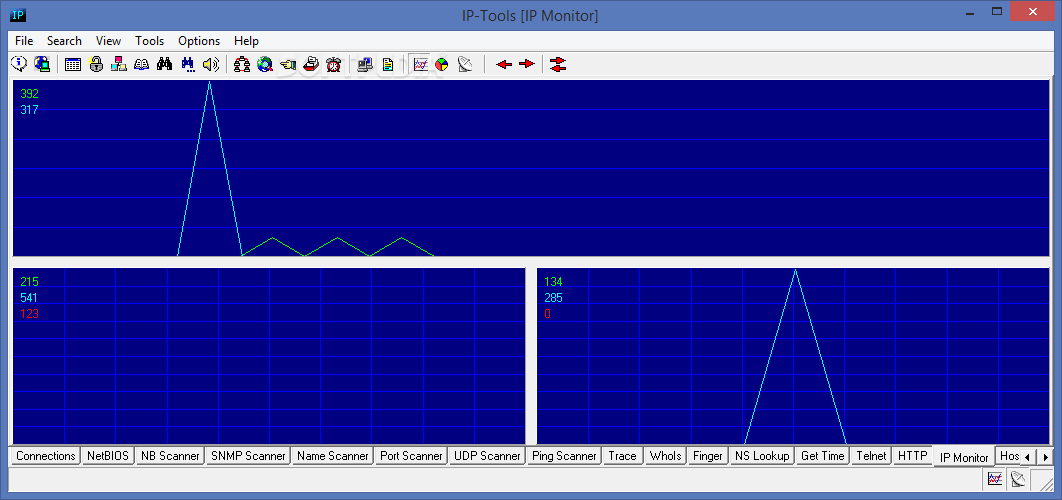Click the red double opposing arrows icon

tap(558, 64)
